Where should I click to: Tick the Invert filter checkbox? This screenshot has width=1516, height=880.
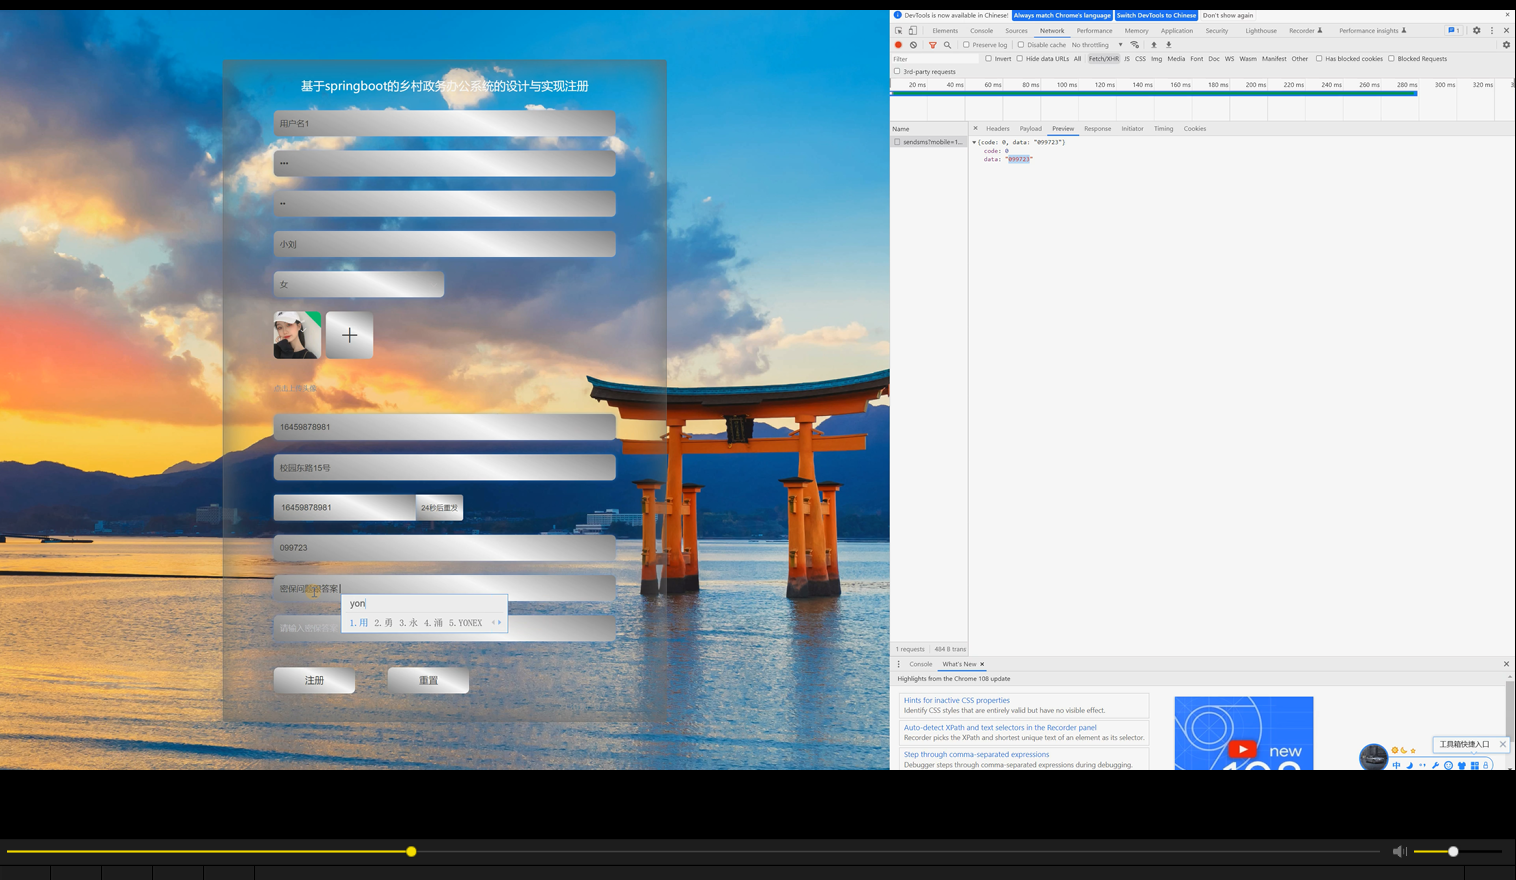point(988,58)
